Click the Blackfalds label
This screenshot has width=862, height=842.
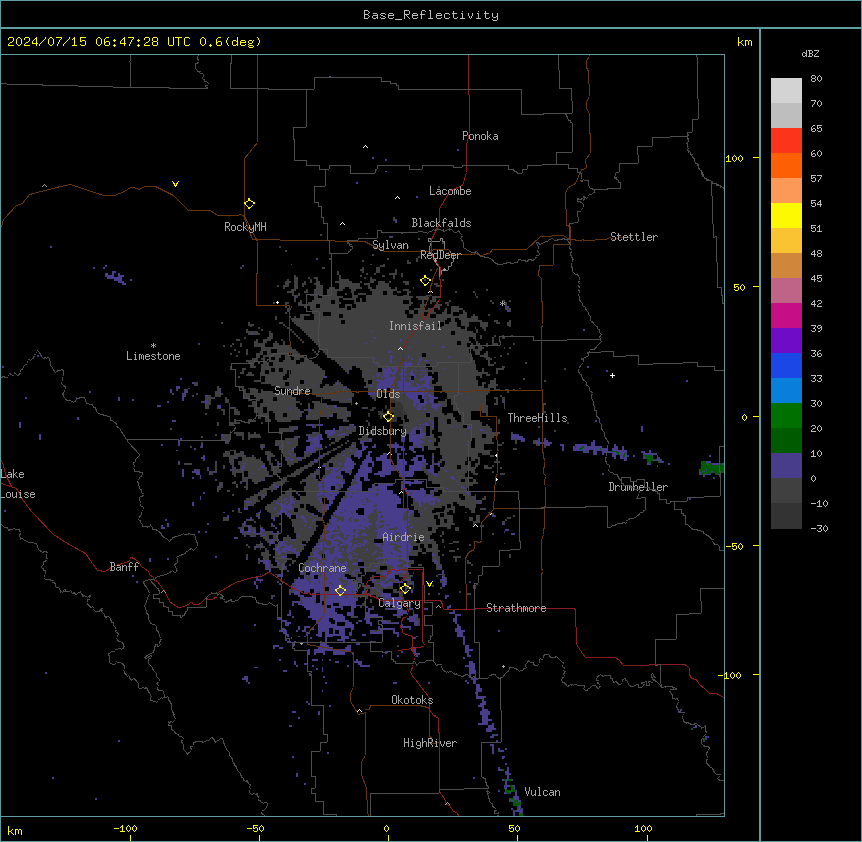441,223
